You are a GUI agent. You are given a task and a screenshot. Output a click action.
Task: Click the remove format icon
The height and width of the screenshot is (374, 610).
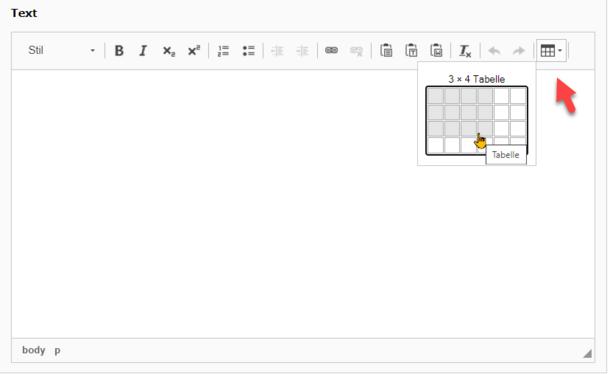click(465, 51)
